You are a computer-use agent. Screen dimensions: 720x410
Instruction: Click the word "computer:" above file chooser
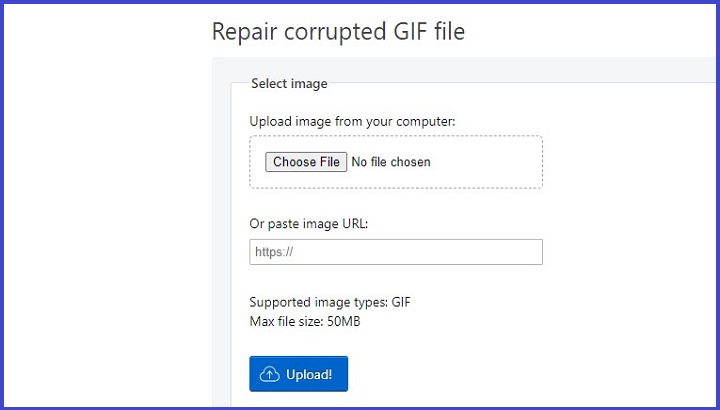[424, 121]
